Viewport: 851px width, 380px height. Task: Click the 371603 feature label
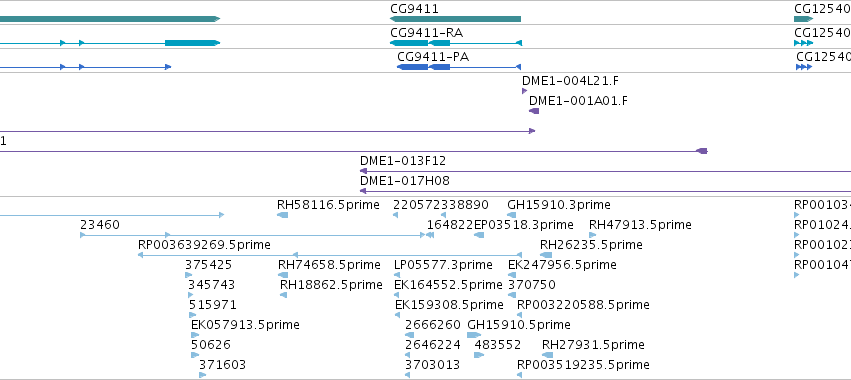(x=223, y=364)
